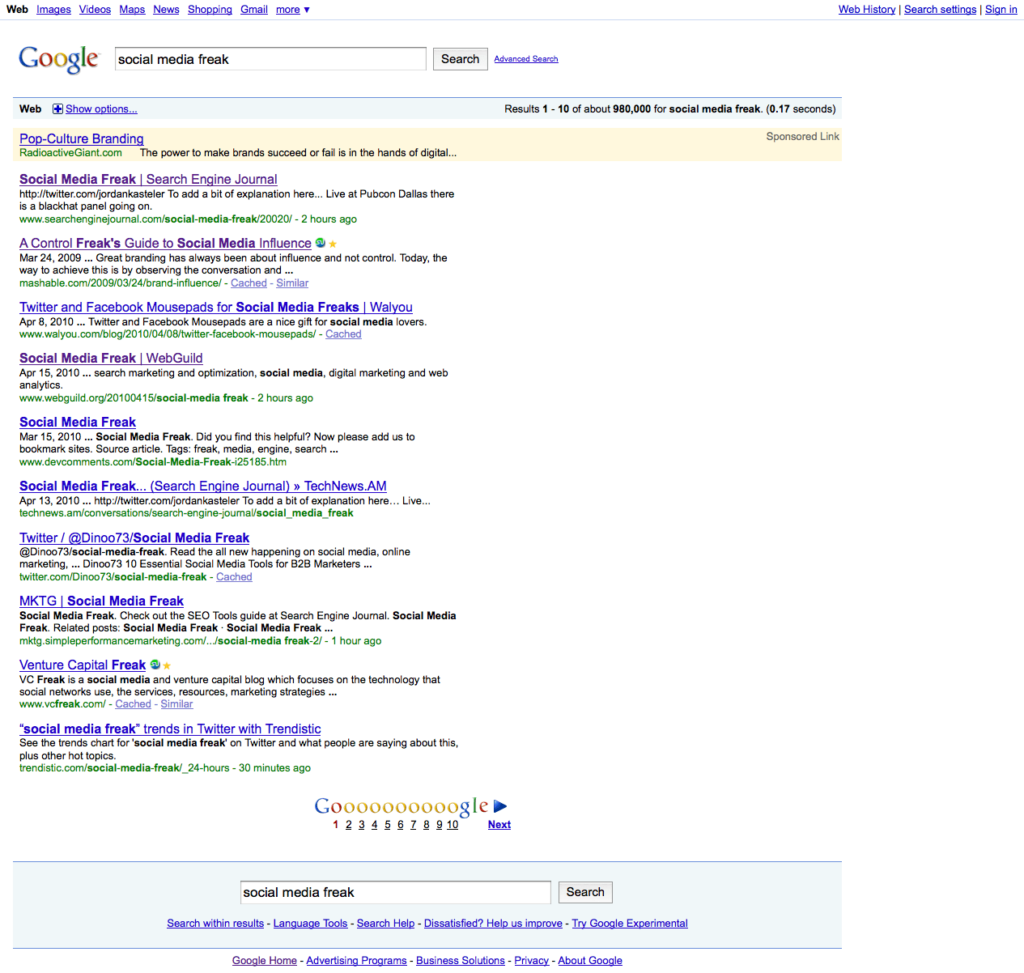
Task: Go to results page 7
Action: click(x=413, y=825)
